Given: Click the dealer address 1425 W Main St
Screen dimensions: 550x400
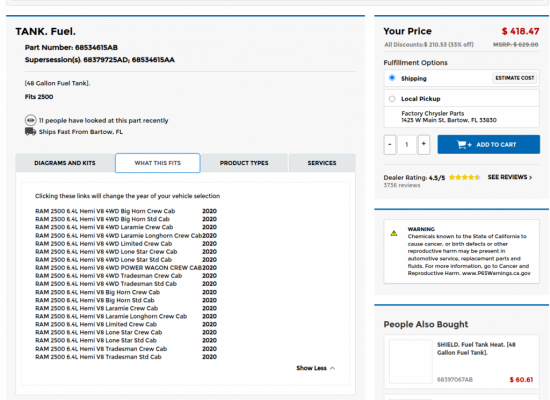Looking at the screenshot, I should click(449, 120).
